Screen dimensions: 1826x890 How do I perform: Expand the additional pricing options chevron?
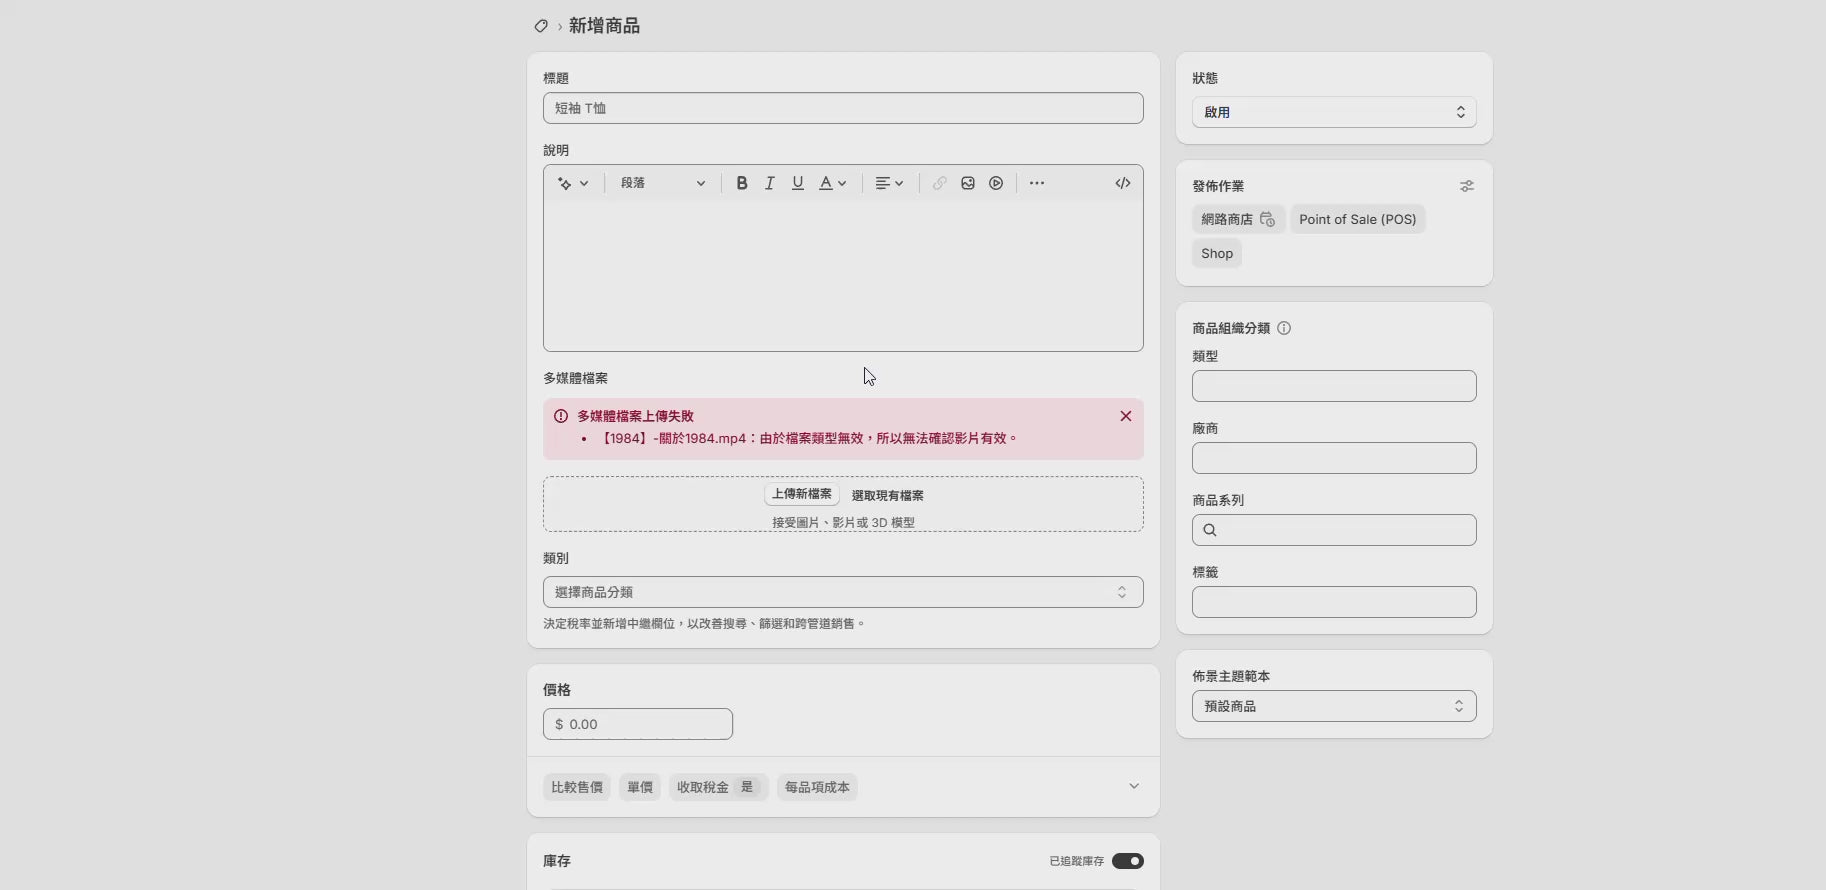1133,786
